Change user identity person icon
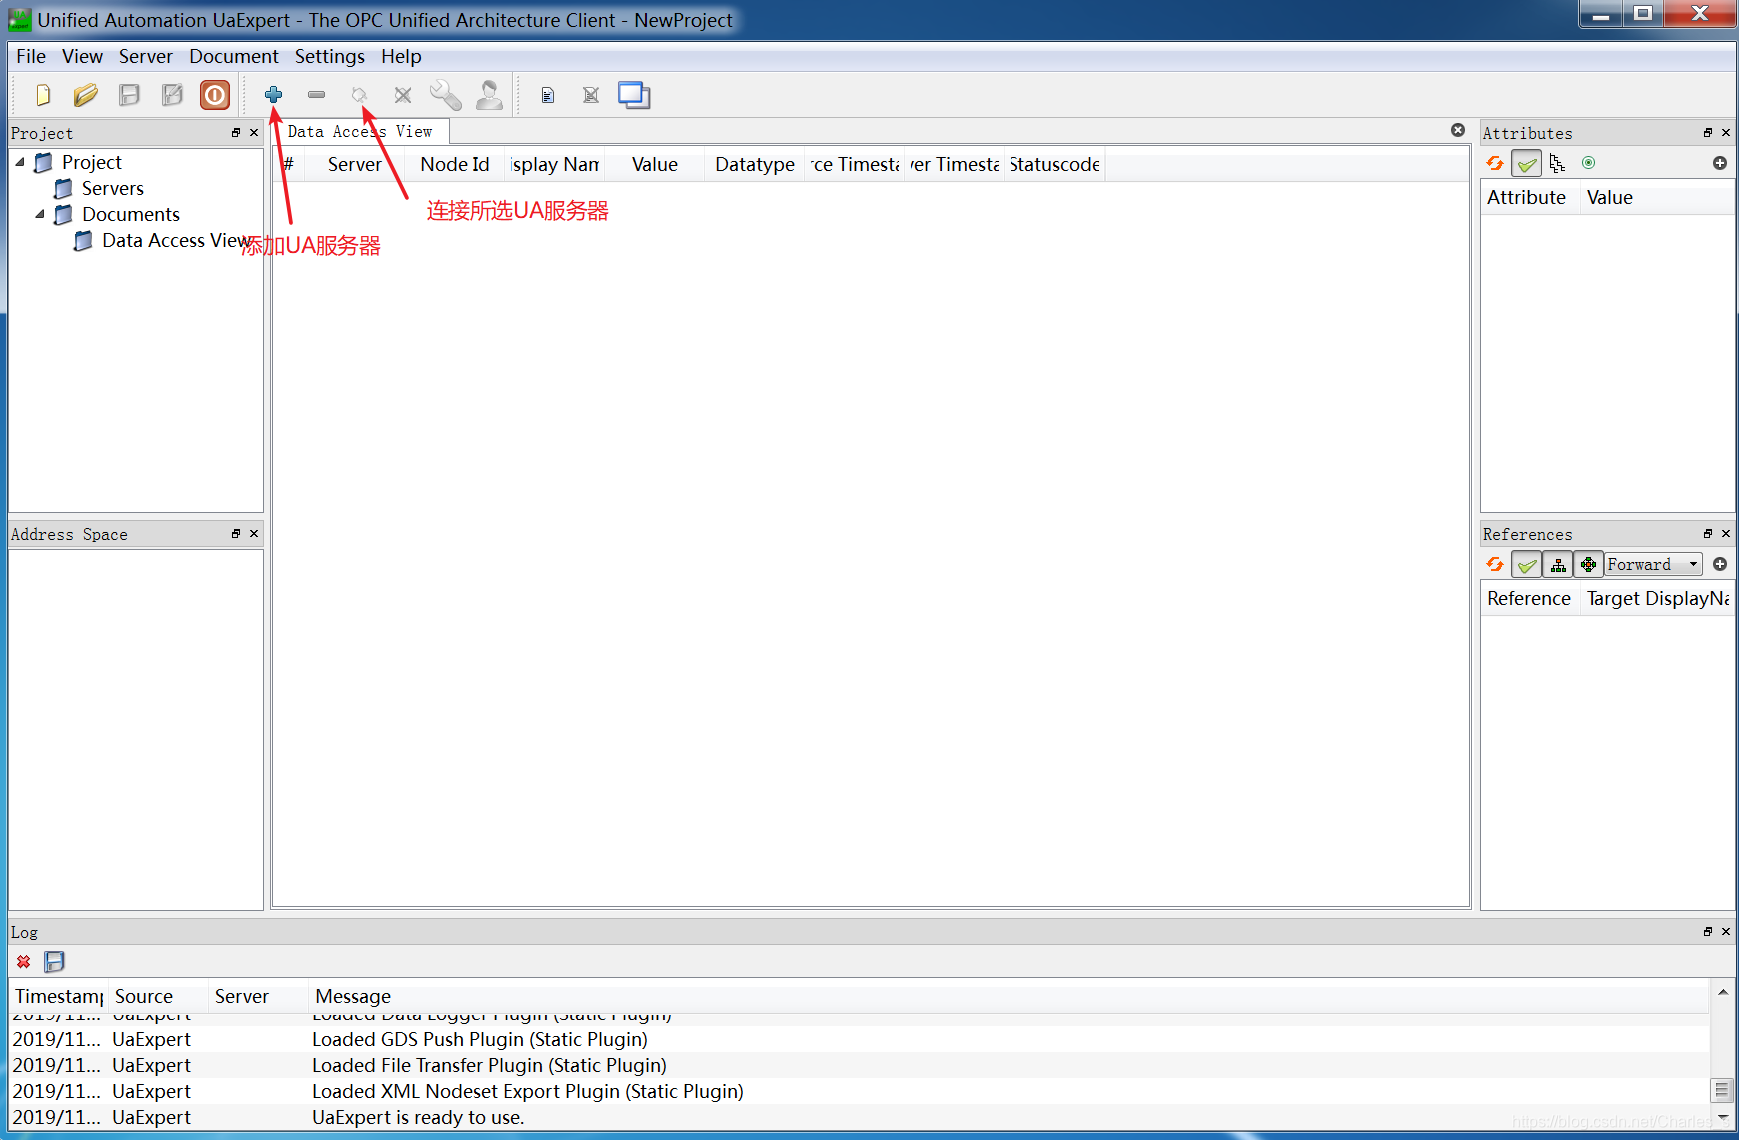 489,95
